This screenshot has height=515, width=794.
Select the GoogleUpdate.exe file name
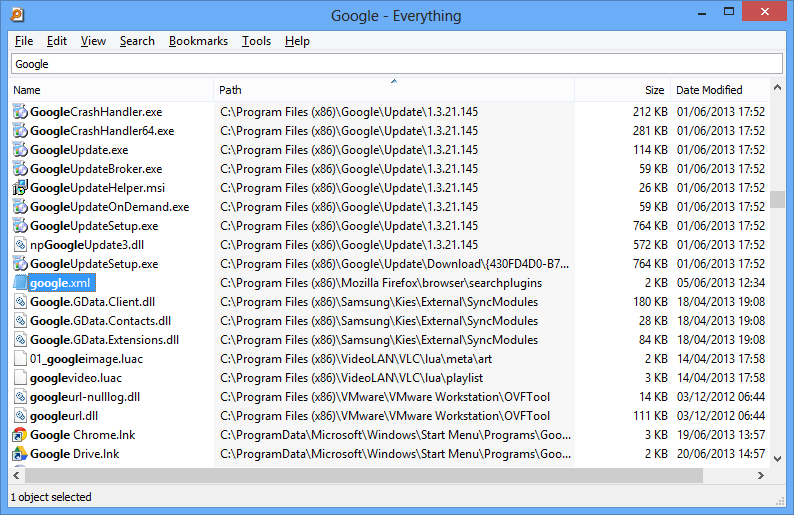point(79,150)
